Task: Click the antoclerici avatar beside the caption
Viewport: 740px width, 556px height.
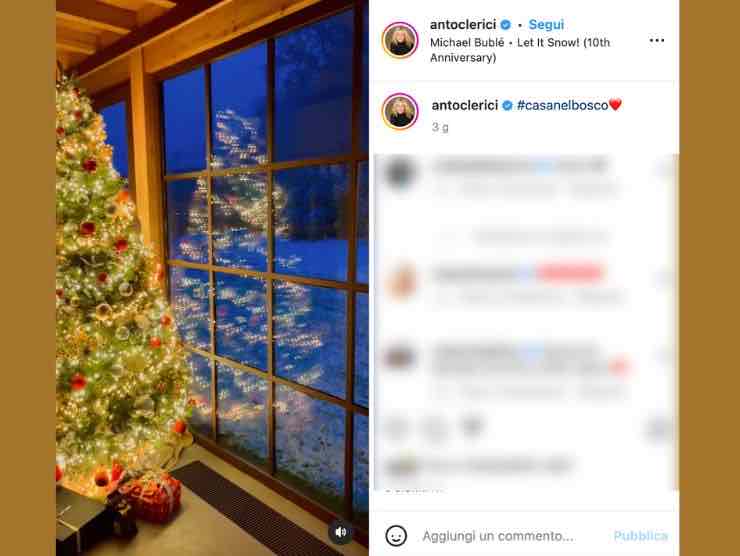Action: [x=400, y=111]
